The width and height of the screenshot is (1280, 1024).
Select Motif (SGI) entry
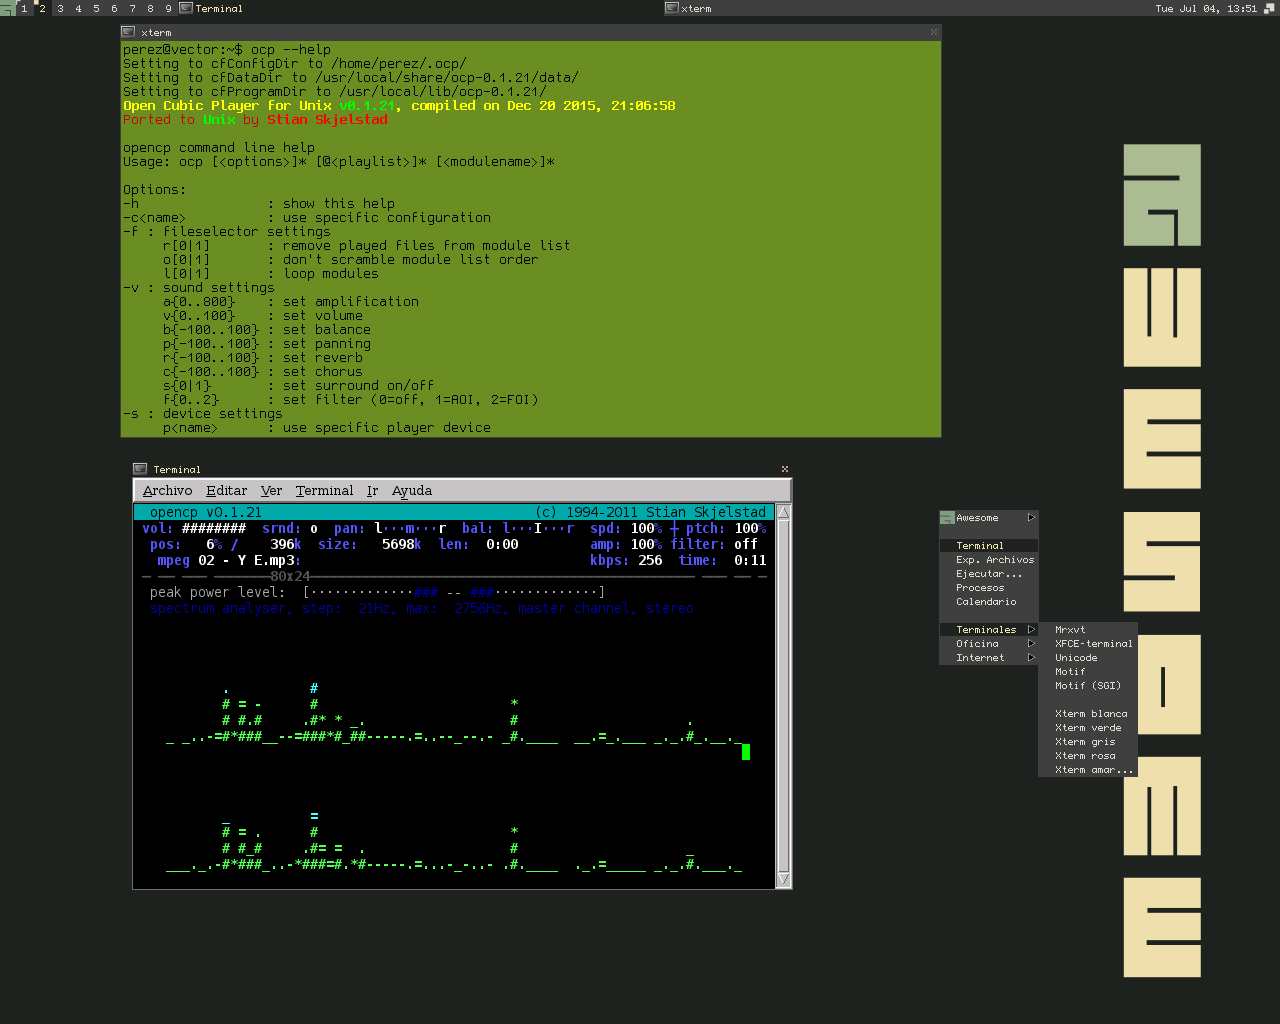(x=1088, y=686)
